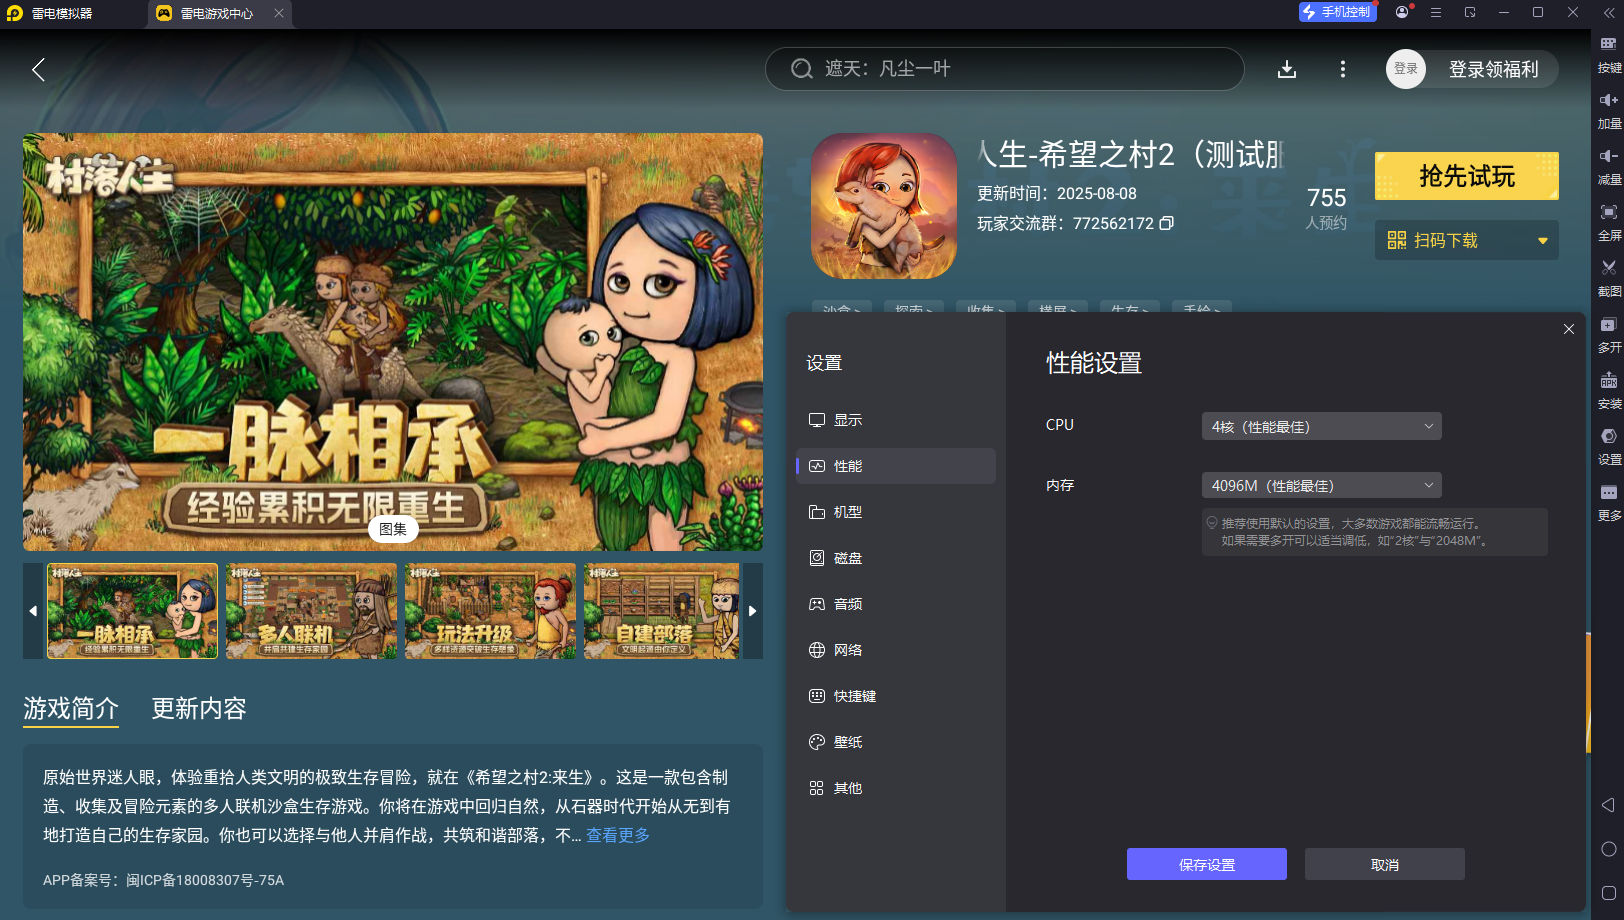
Task: Expand the 扫码下载 dropdown arrow
Action: coord(1542,241)
